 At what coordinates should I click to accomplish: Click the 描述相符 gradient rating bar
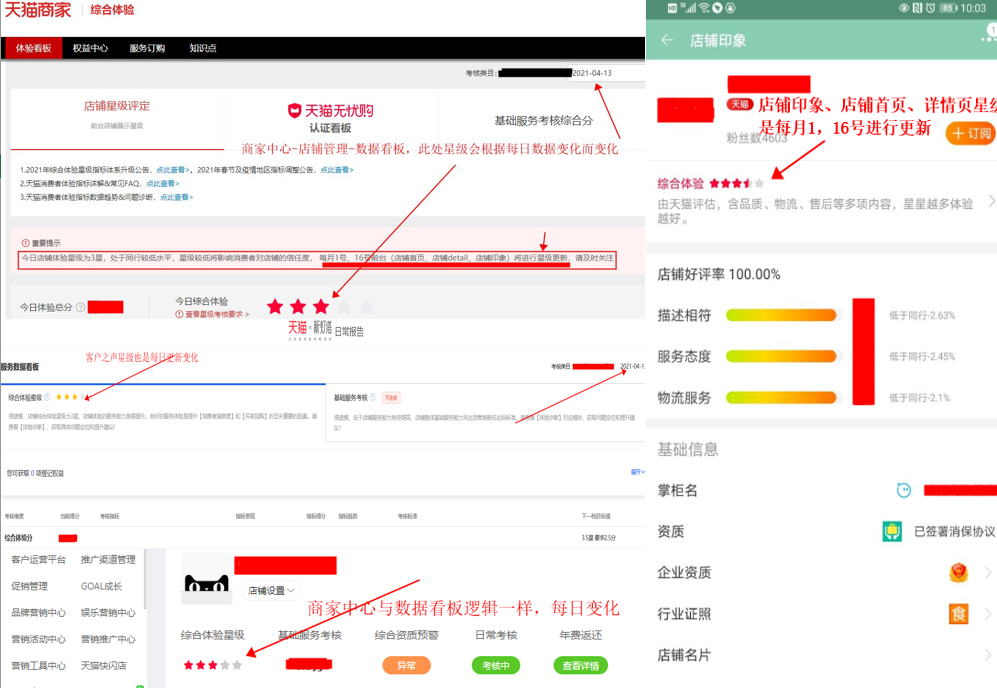(780, 316)
